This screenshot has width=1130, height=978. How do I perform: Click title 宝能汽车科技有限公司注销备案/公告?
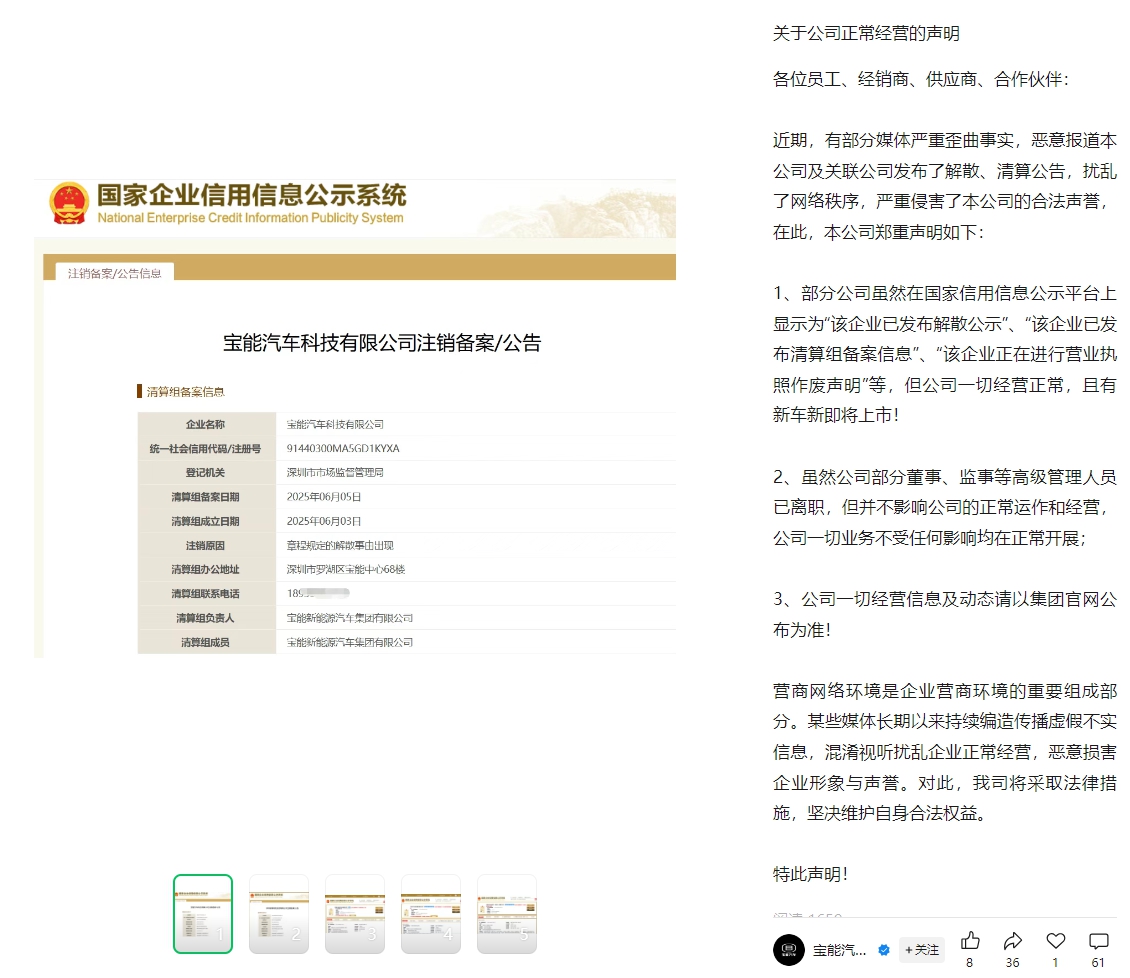click(x=382, y=343)
